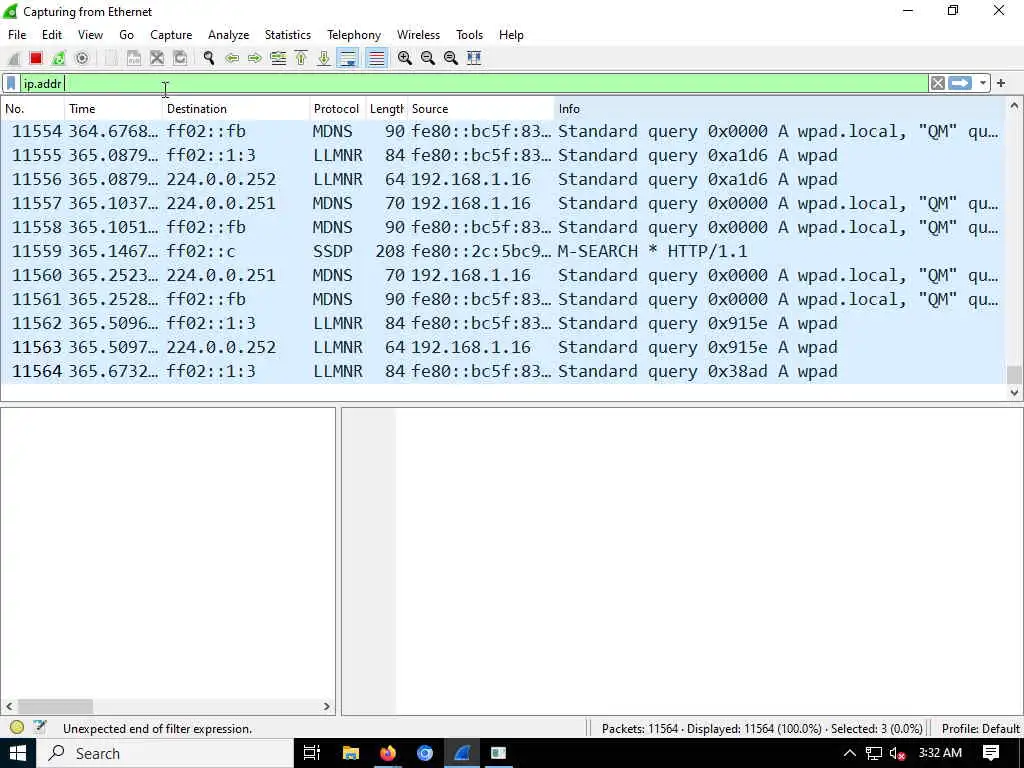Open the File menu
This screenshot has width=1024, height=768.
(17, 35)
